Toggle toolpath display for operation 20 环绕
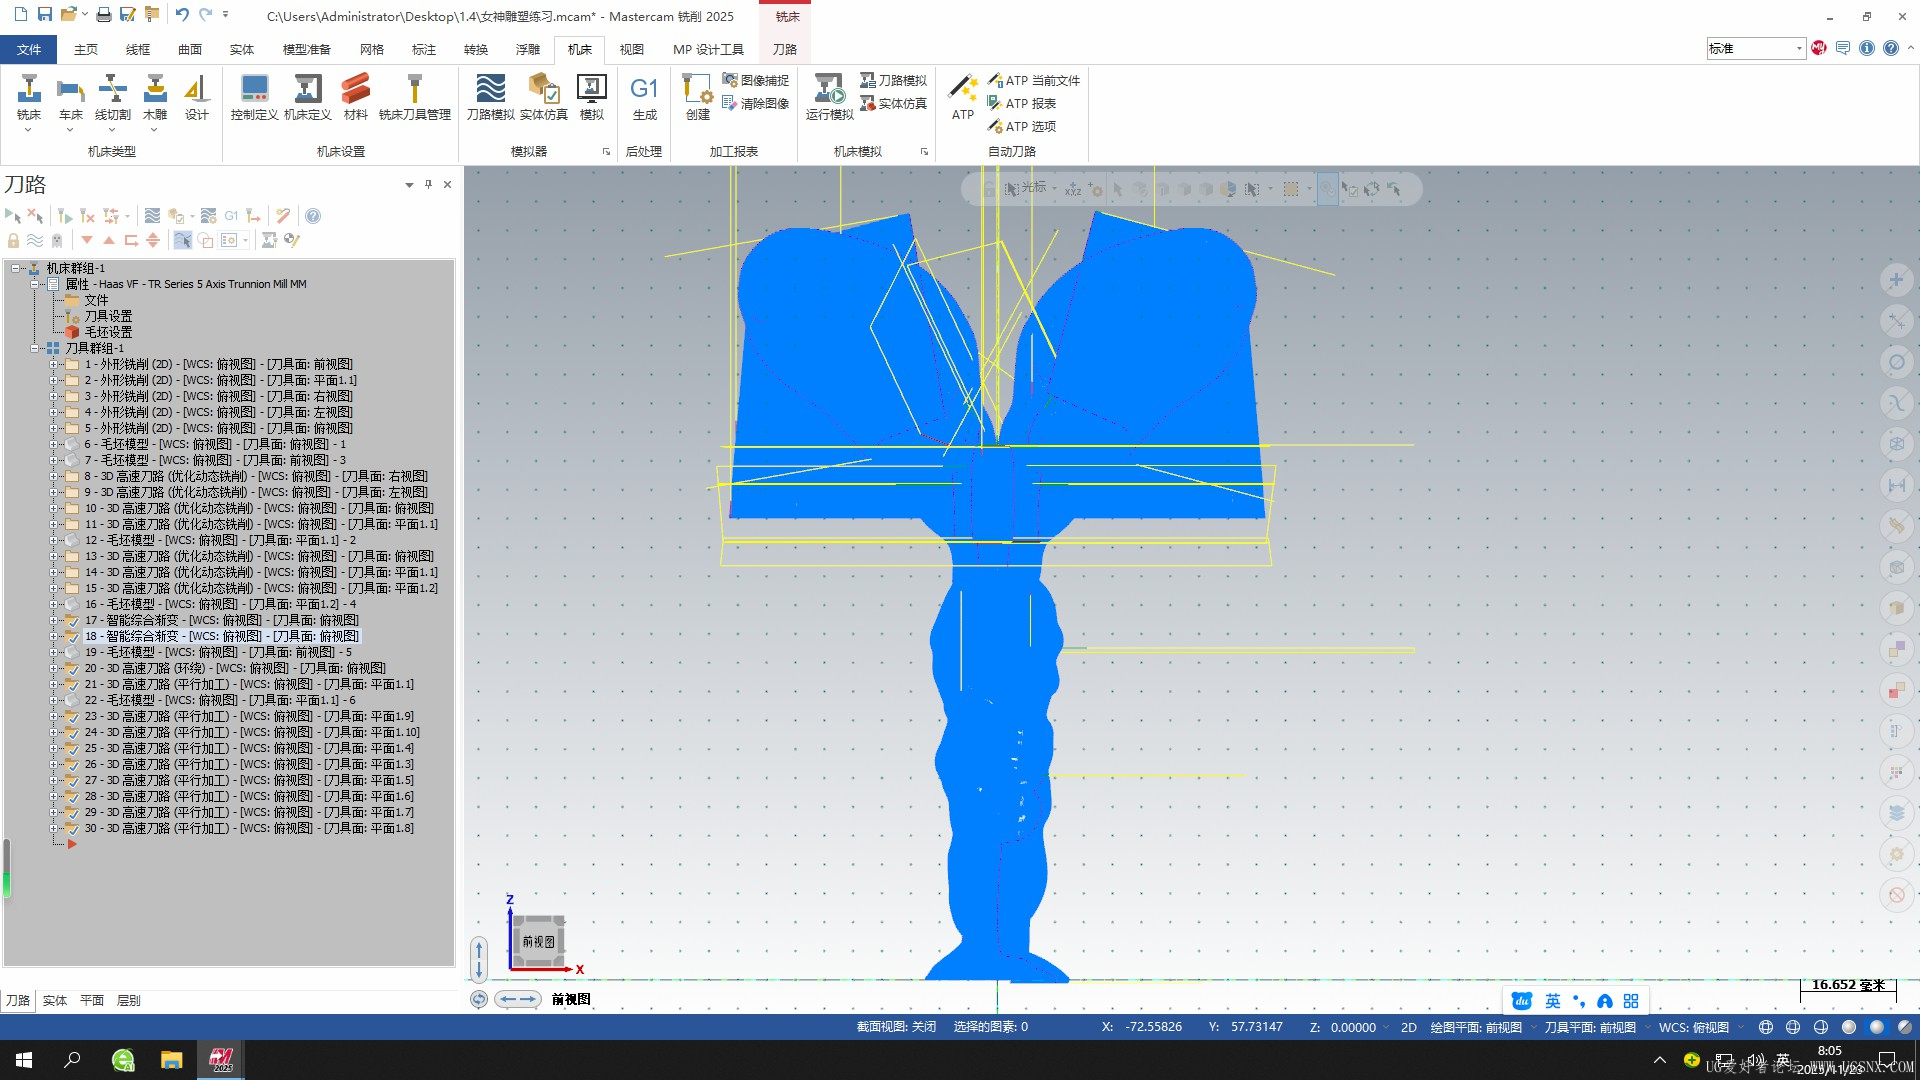The width and height of the screenshot is (1920, 1080). click(x=72, y=668)
